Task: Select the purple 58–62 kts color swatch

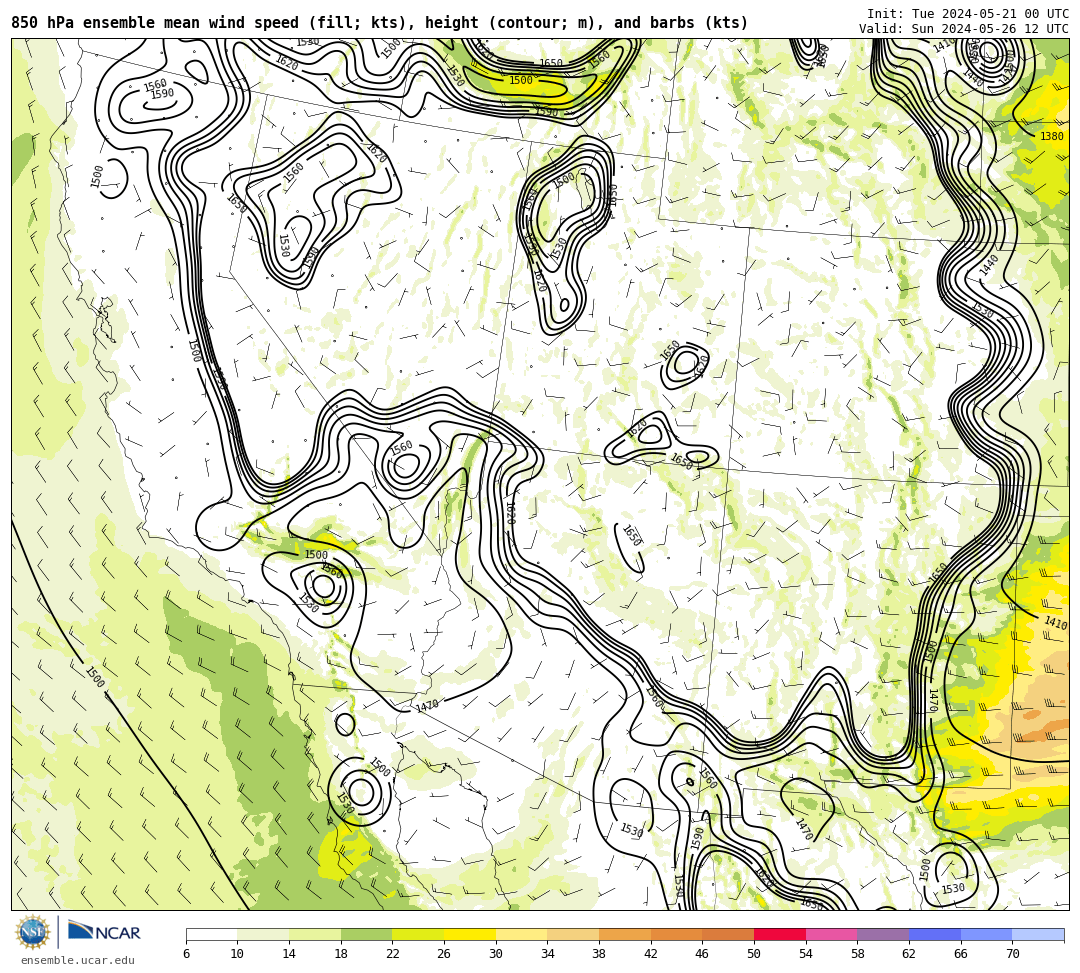Action: (x=883, y=934)
